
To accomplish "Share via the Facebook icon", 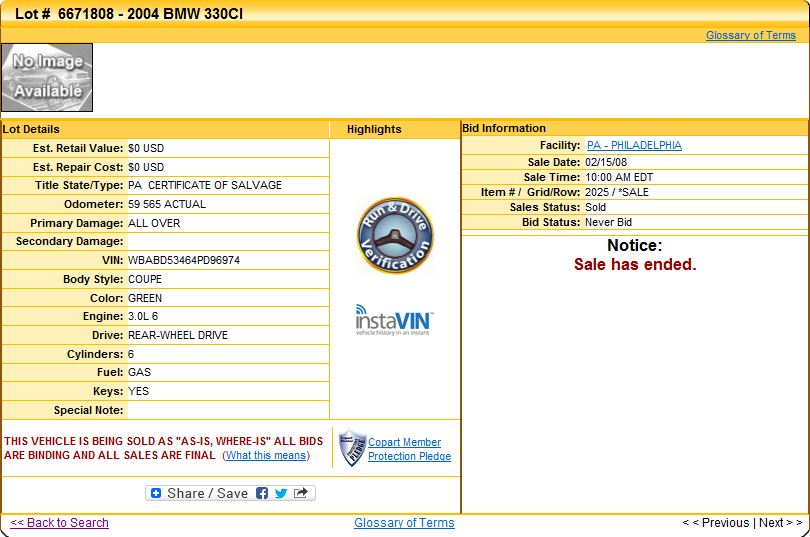I will (x=262, y=493).
